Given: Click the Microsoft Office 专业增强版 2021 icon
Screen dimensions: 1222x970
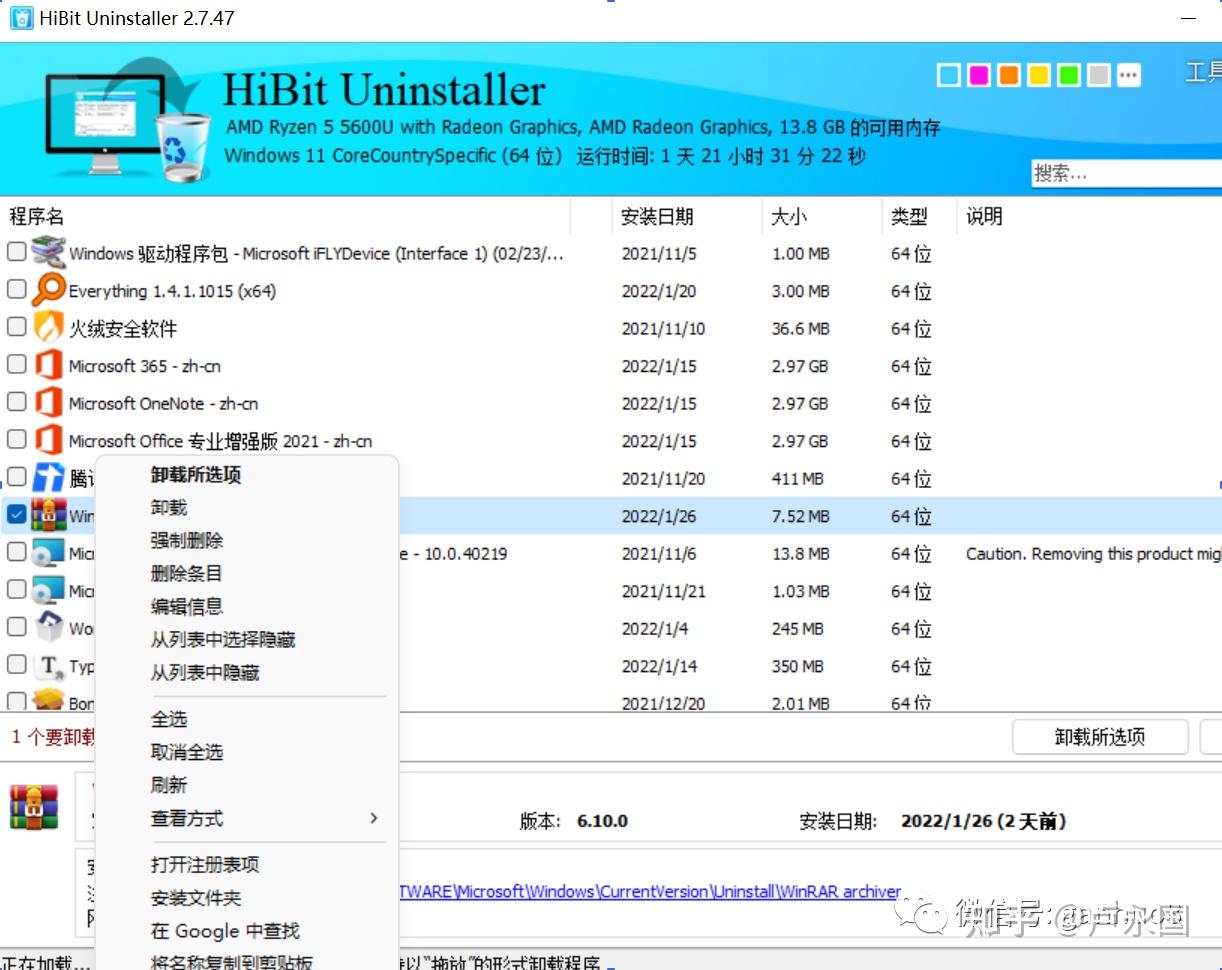Looking at the screenshot, I should pos(48,441).
